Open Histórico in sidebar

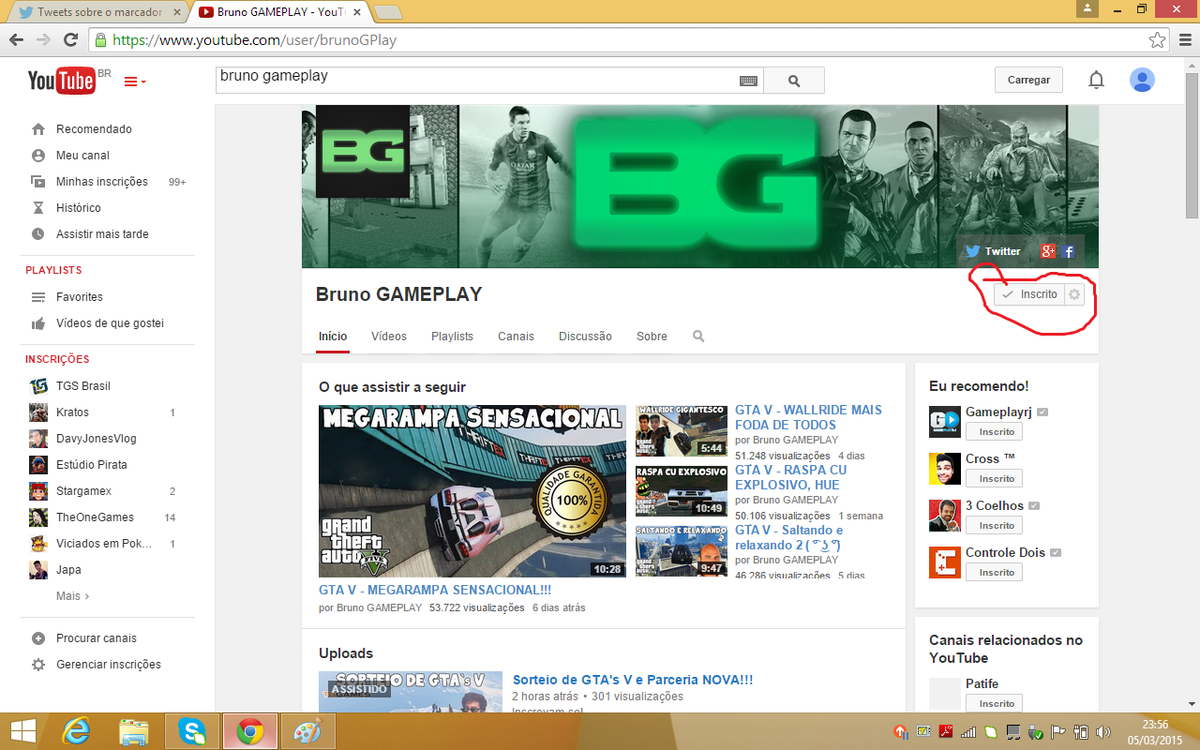(x=78, y=208)
